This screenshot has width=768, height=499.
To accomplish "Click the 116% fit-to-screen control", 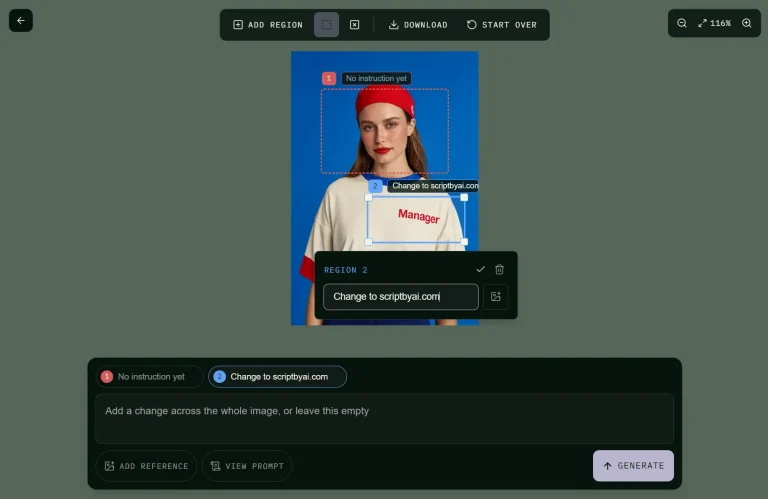I will 715,23.
